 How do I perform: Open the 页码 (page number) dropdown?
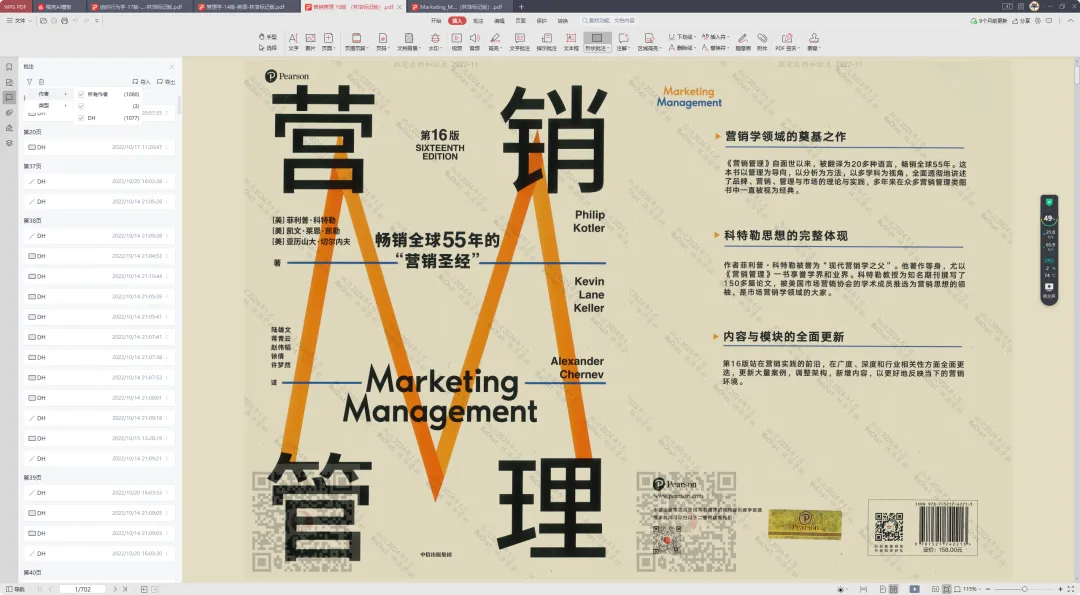(x=382, y=42)
